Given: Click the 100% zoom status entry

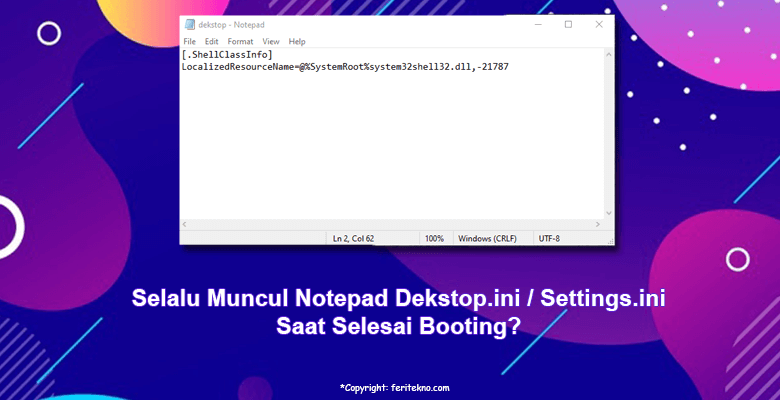Looking at the screenshot, I should coord(434,239).
